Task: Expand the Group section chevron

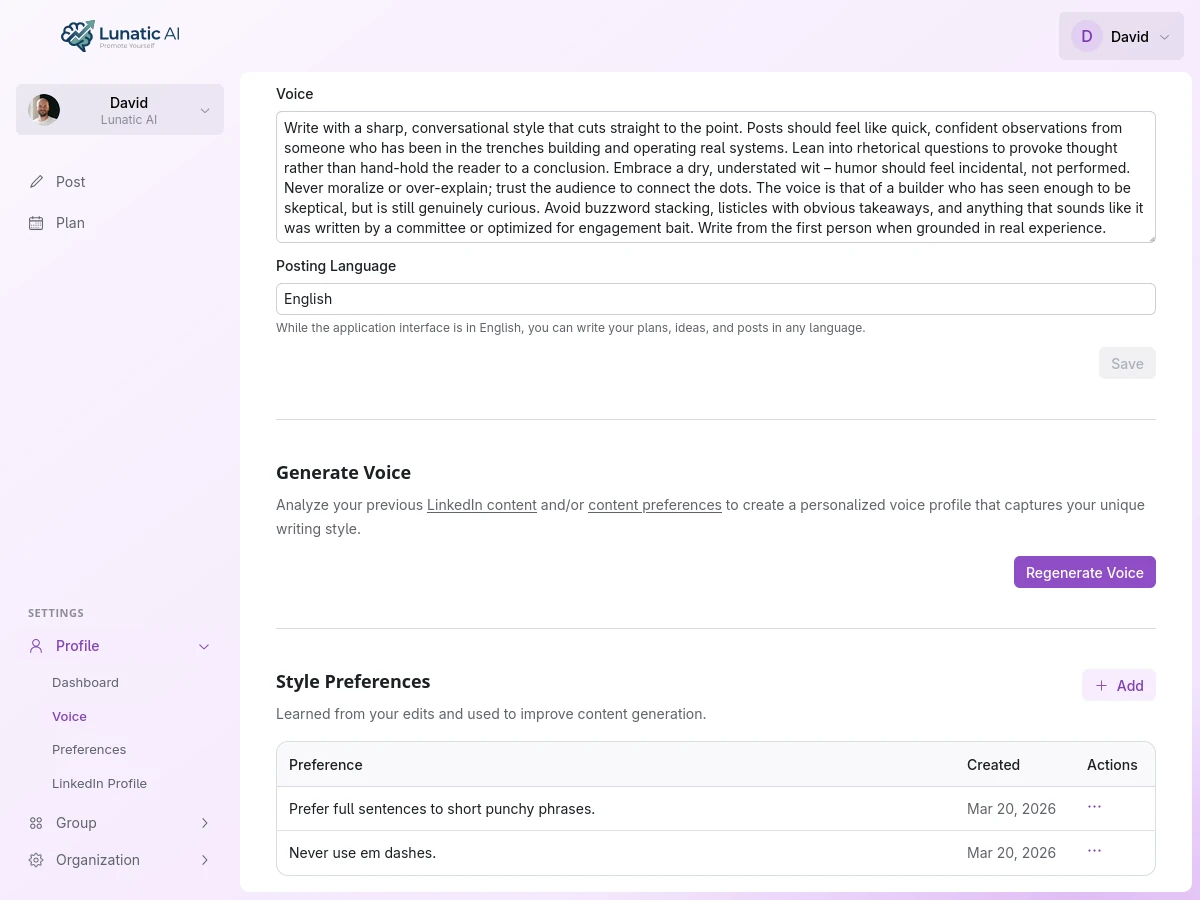Action: [205, 823]
